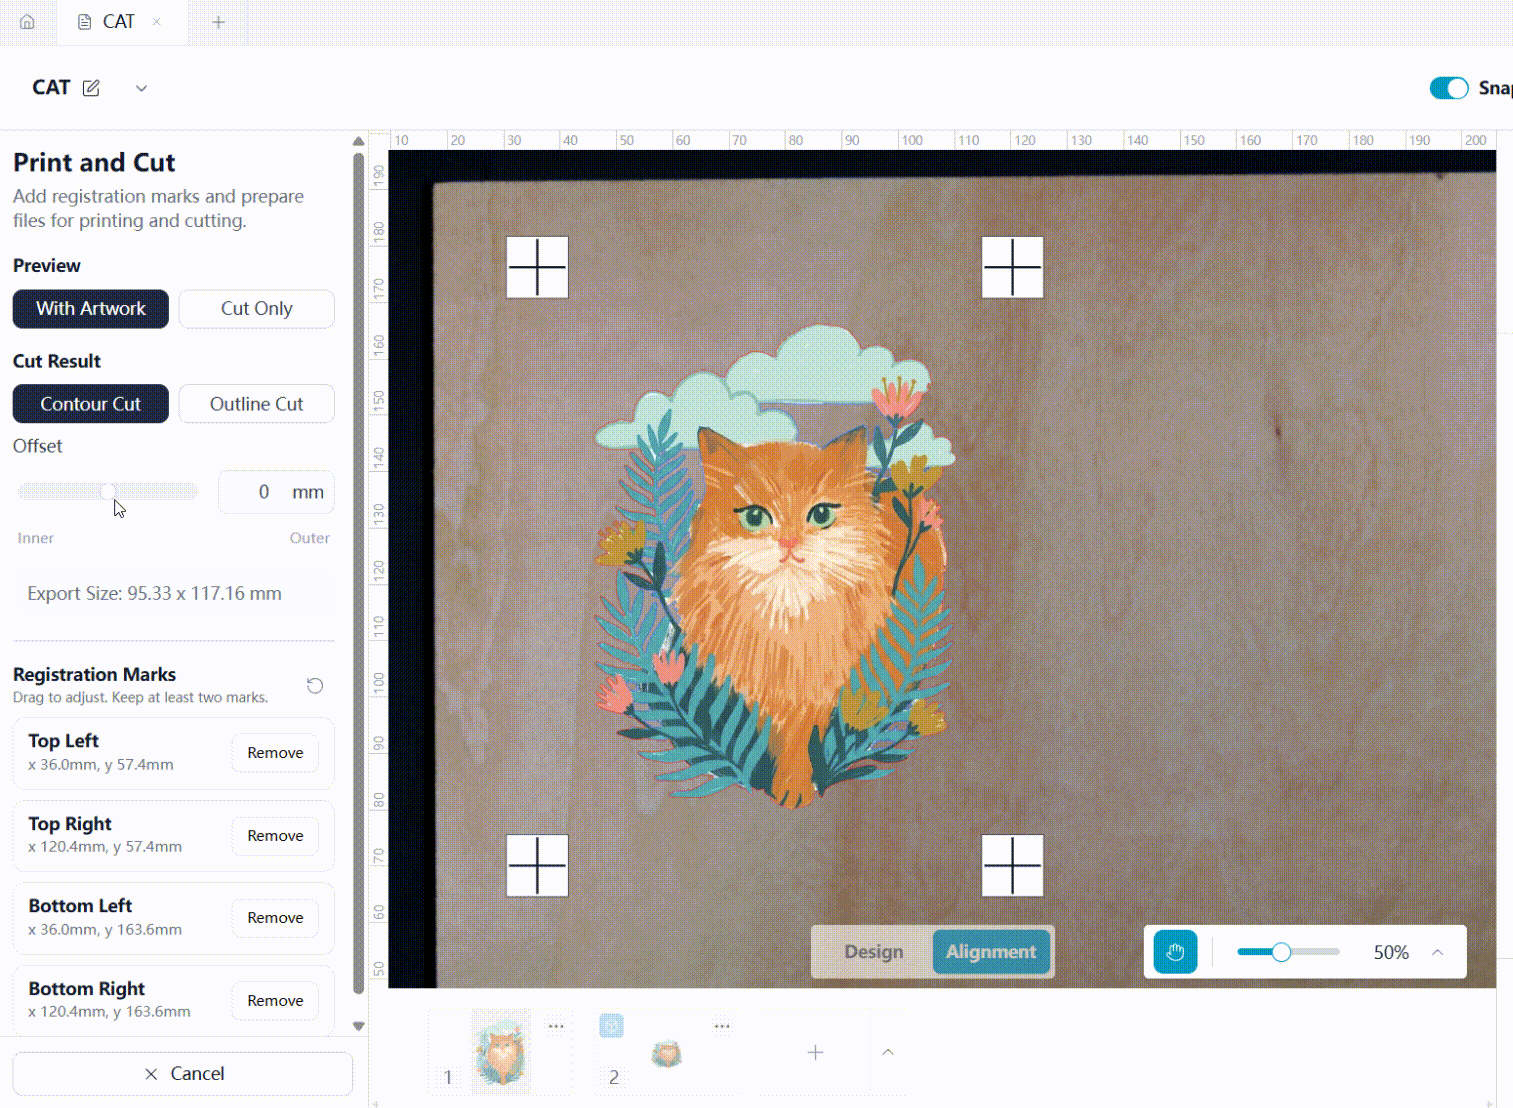Select Cut Only preview
The image size is (1513, 1108).
(x=257, y=309)
